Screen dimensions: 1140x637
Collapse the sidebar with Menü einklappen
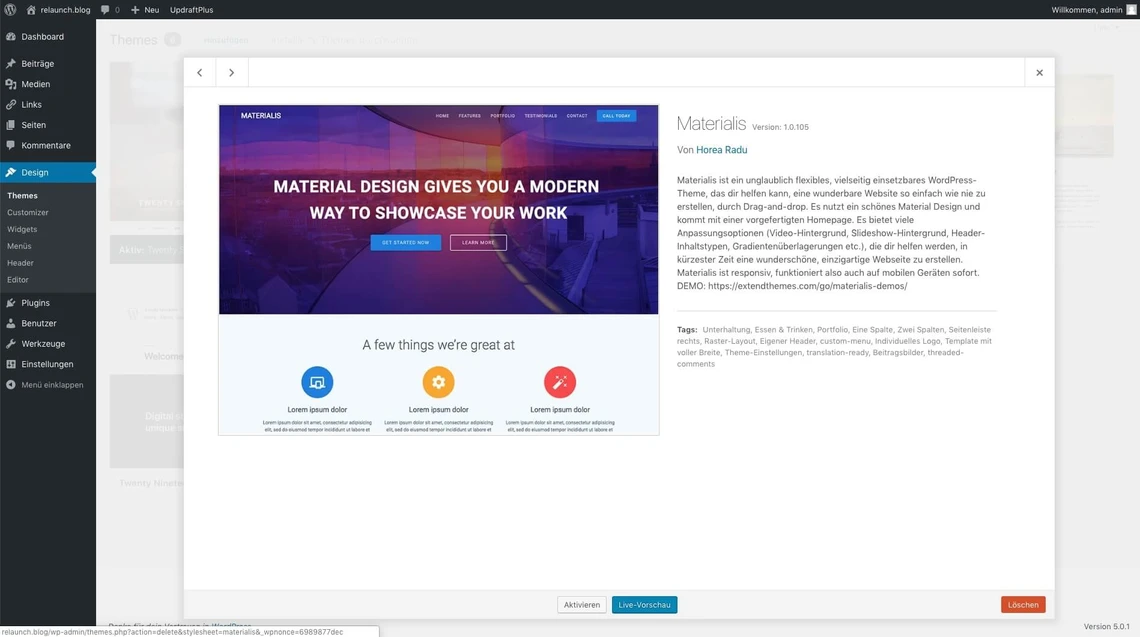pos(52,385)
